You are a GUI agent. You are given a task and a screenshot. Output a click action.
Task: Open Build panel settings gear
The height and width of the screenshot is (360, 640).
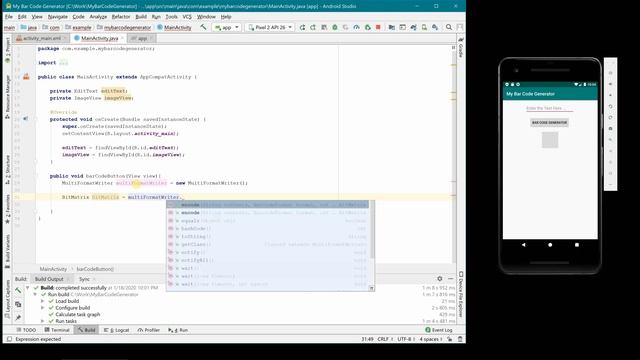click(x=440, y=278)
